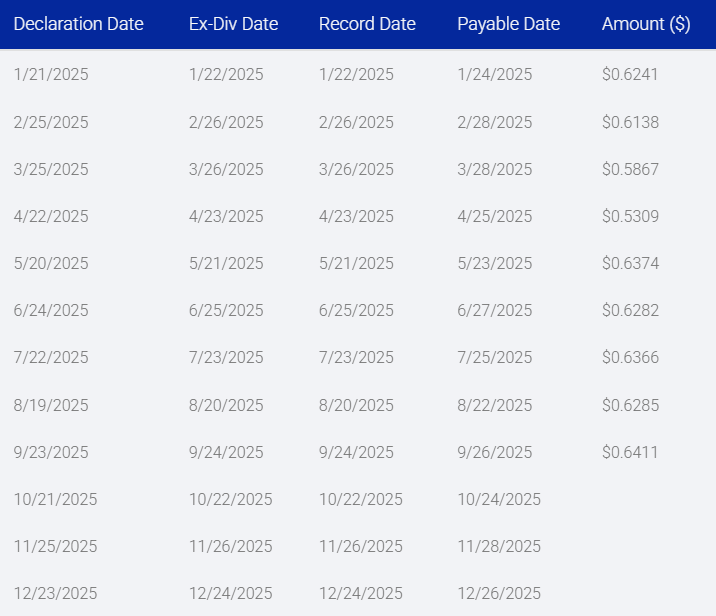The height and width of the screenshot is (616, 716).
Task: Select declaration date 10/21/2025
Action: 55,499
